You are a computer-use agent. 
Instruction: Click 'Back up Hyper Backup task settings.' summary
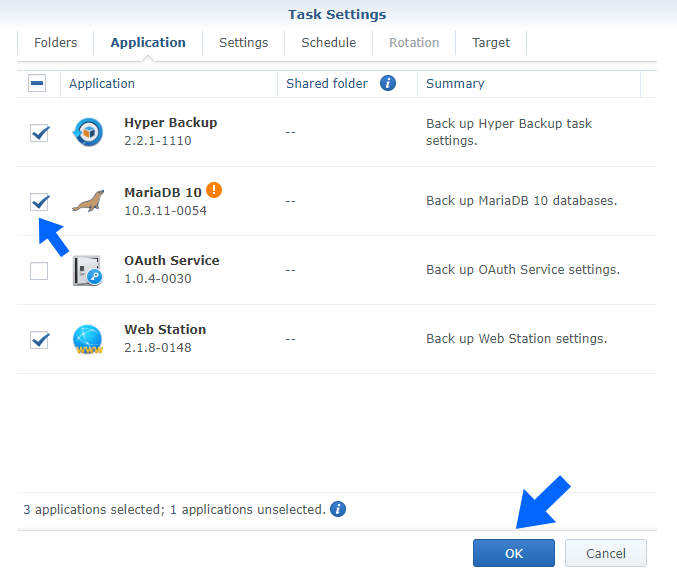click(509, 132)
